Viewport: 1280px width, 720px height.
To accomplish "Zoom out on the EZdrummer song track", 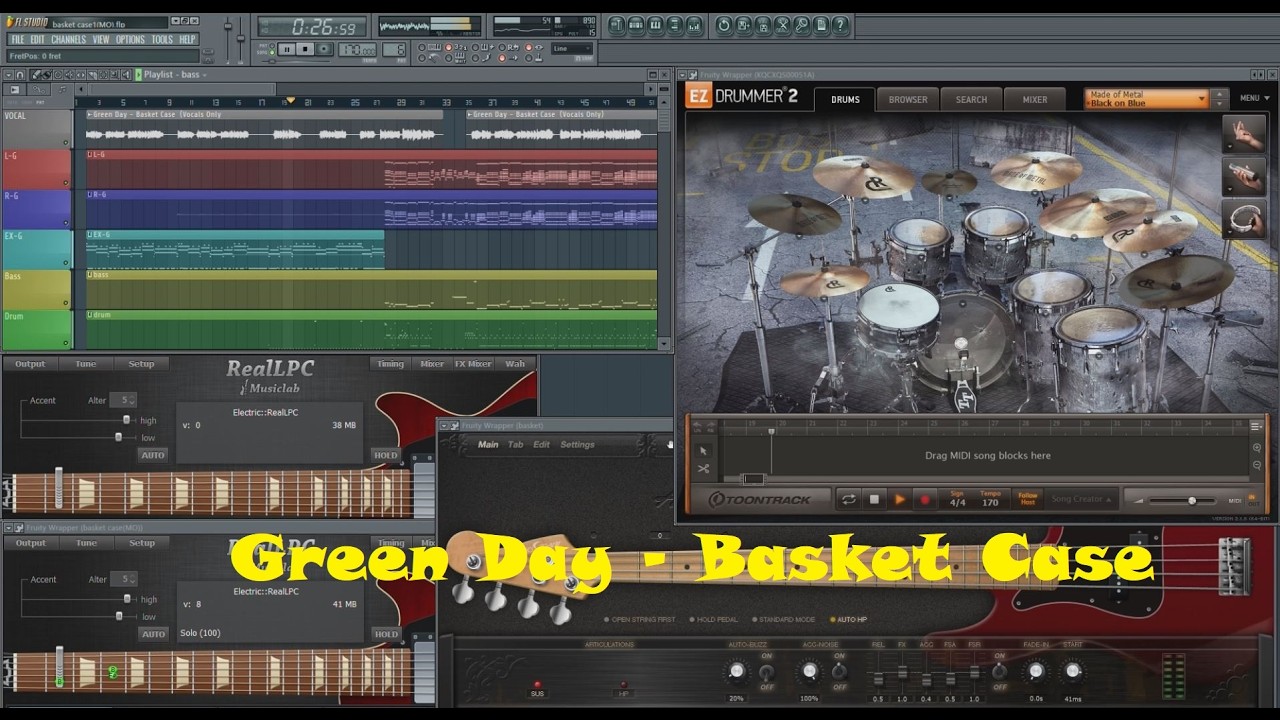I will point(1257,465).
